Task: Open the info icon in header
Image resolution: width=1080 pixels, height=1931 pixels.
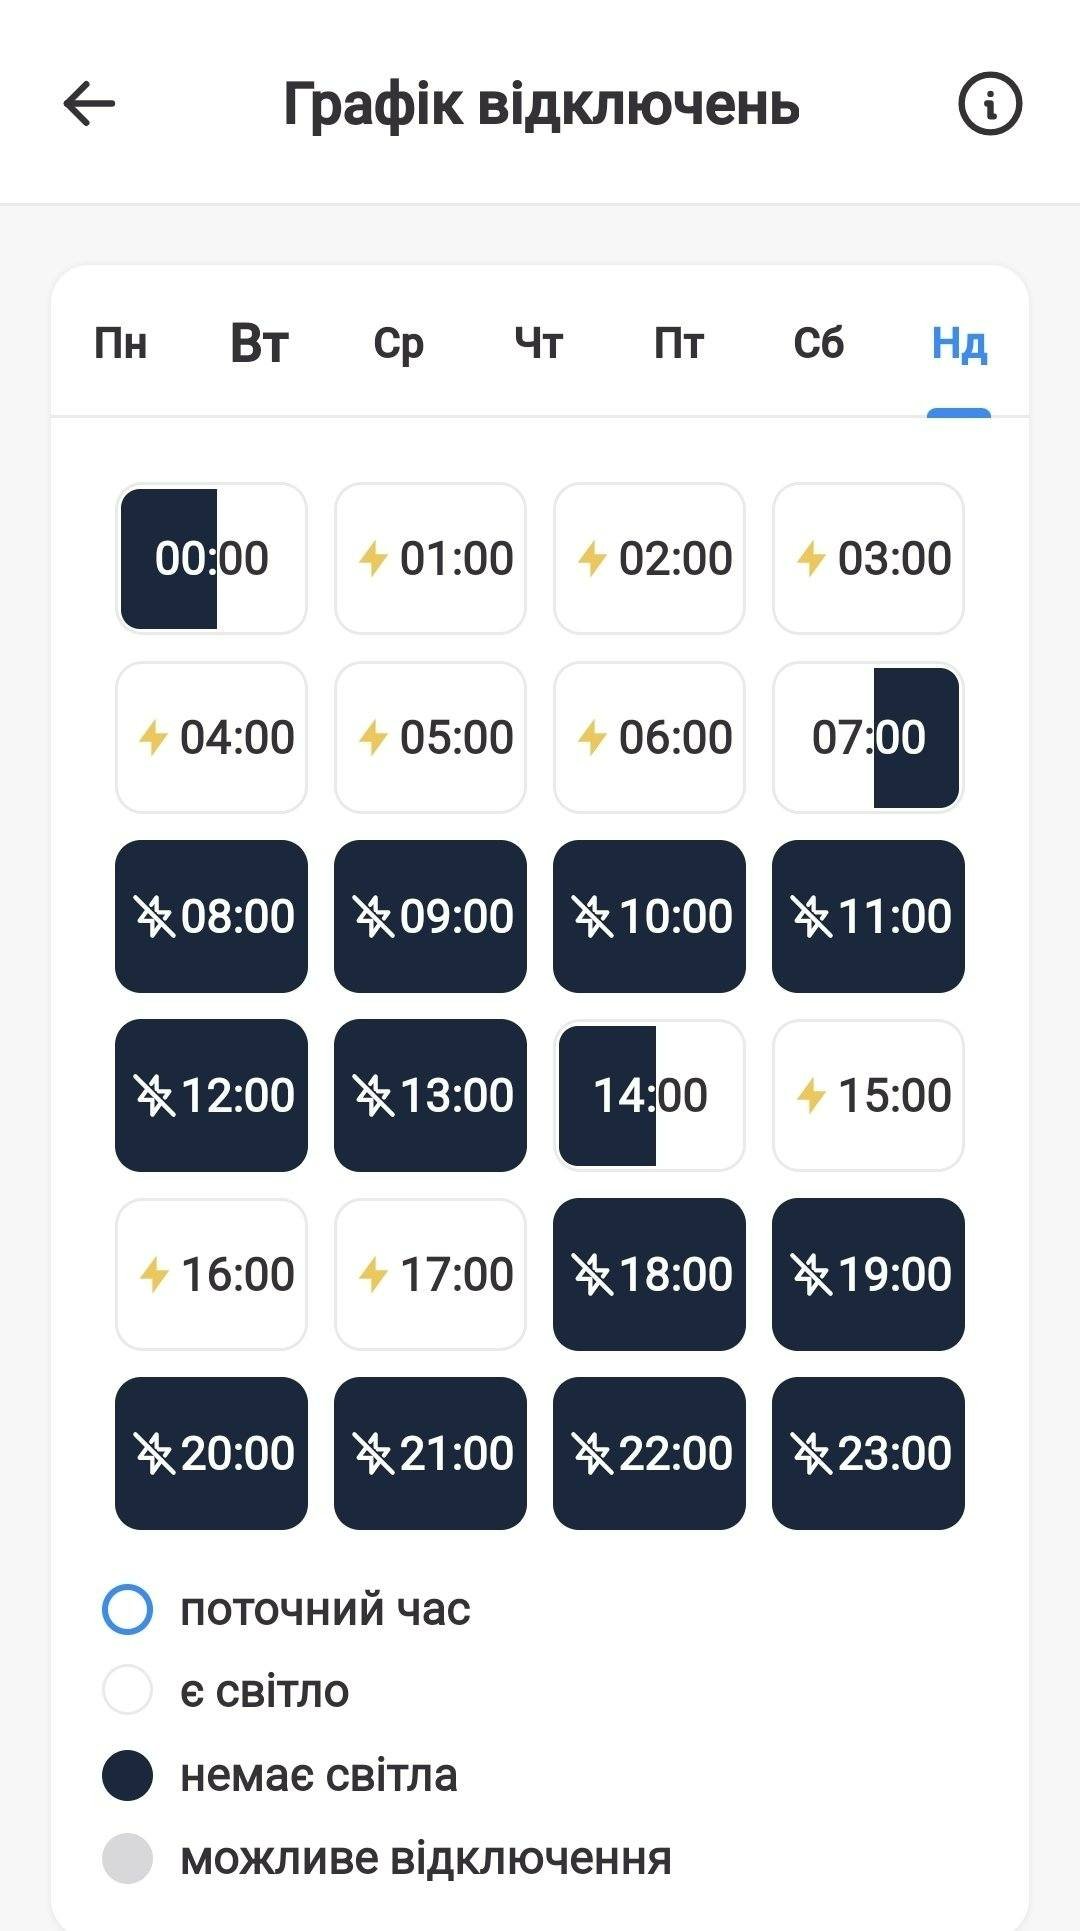Action: point(990,103)
